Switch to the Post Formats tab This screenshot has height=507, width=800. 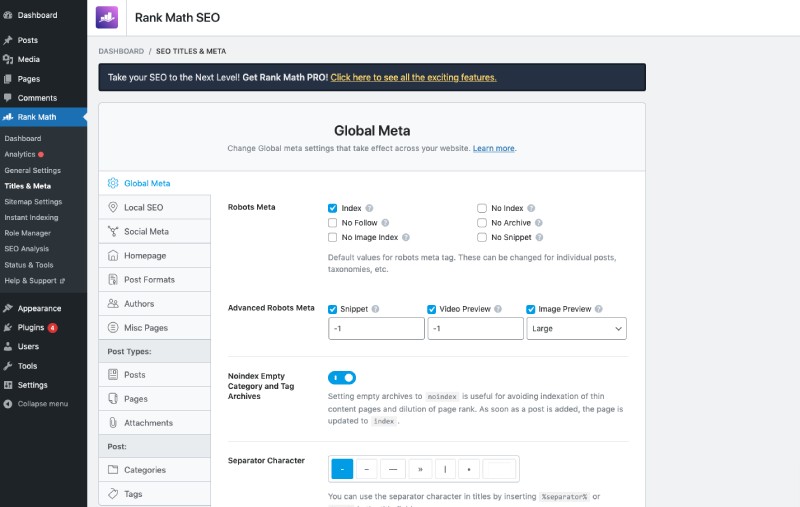(155, 280)
